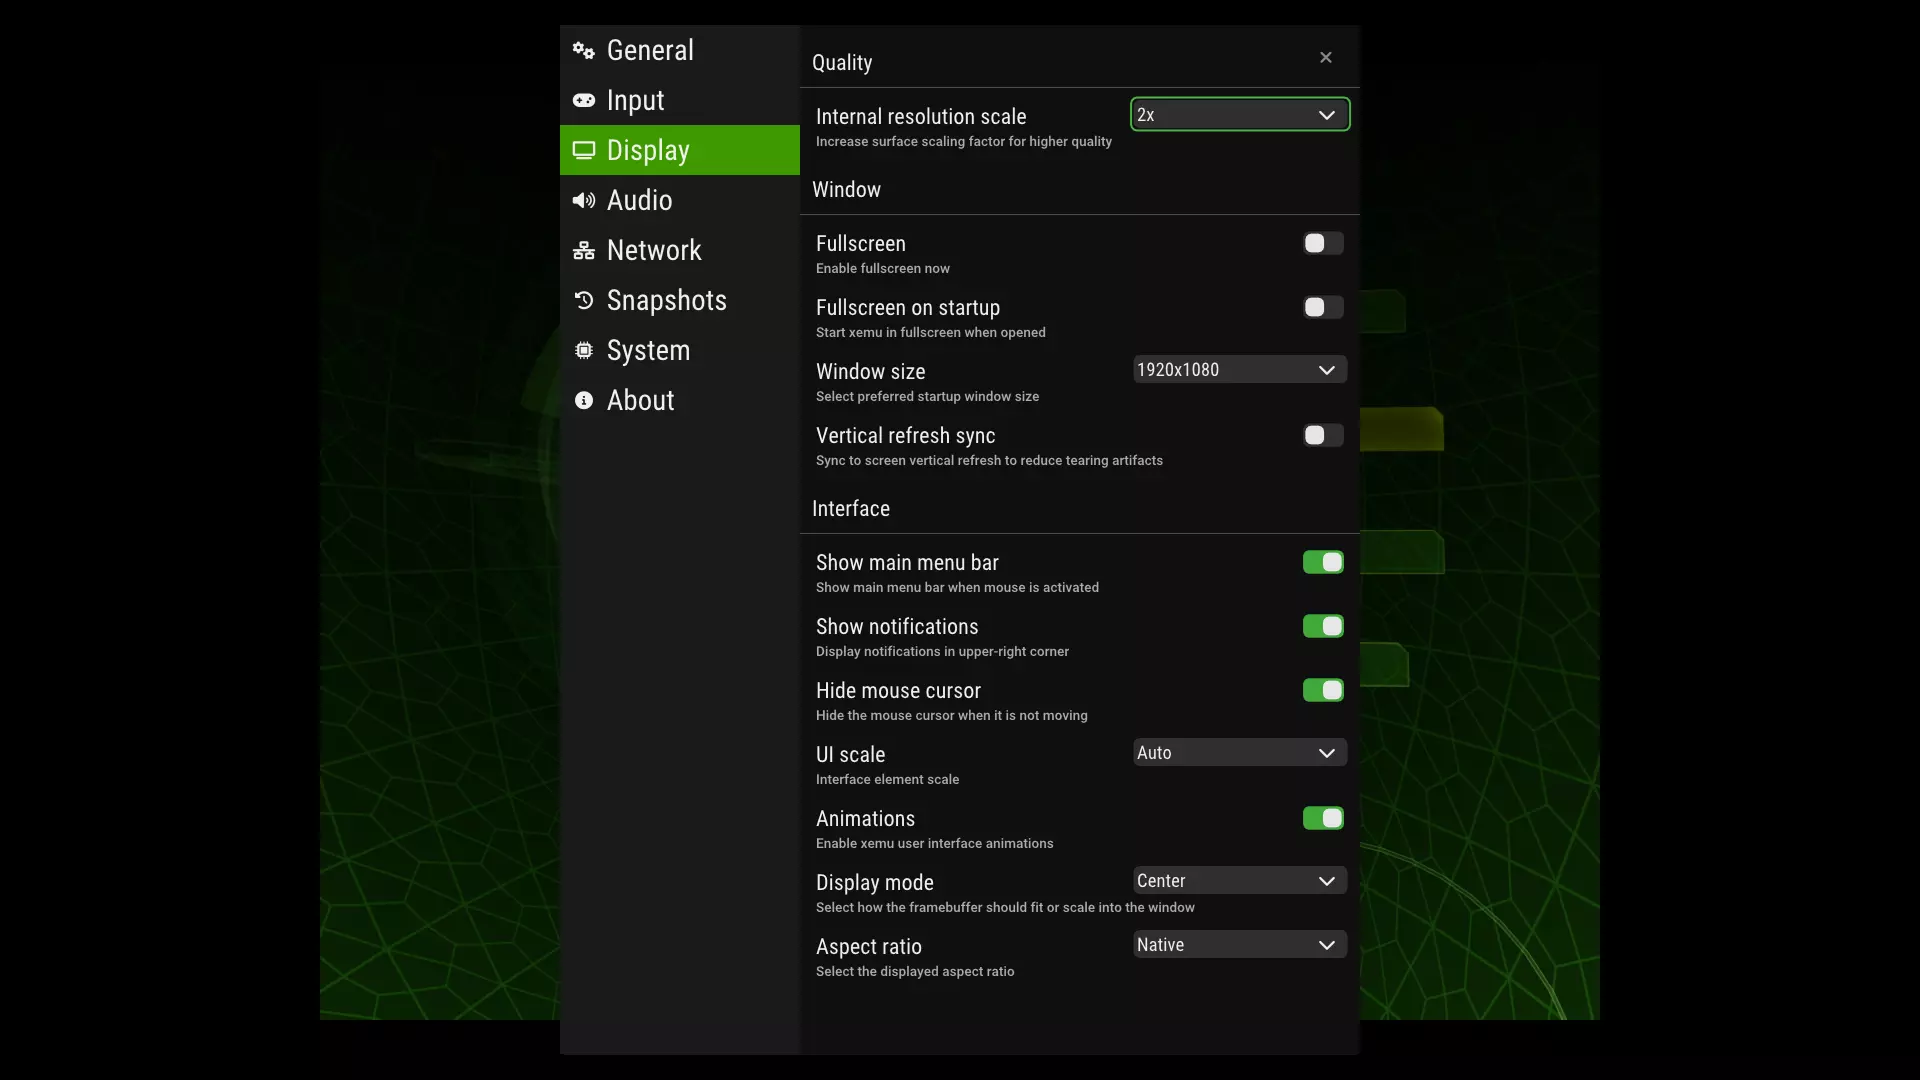Screen dimensions: 1920x1080
Task: Click the Audio speaker icon
Action: tap(583, 201)
